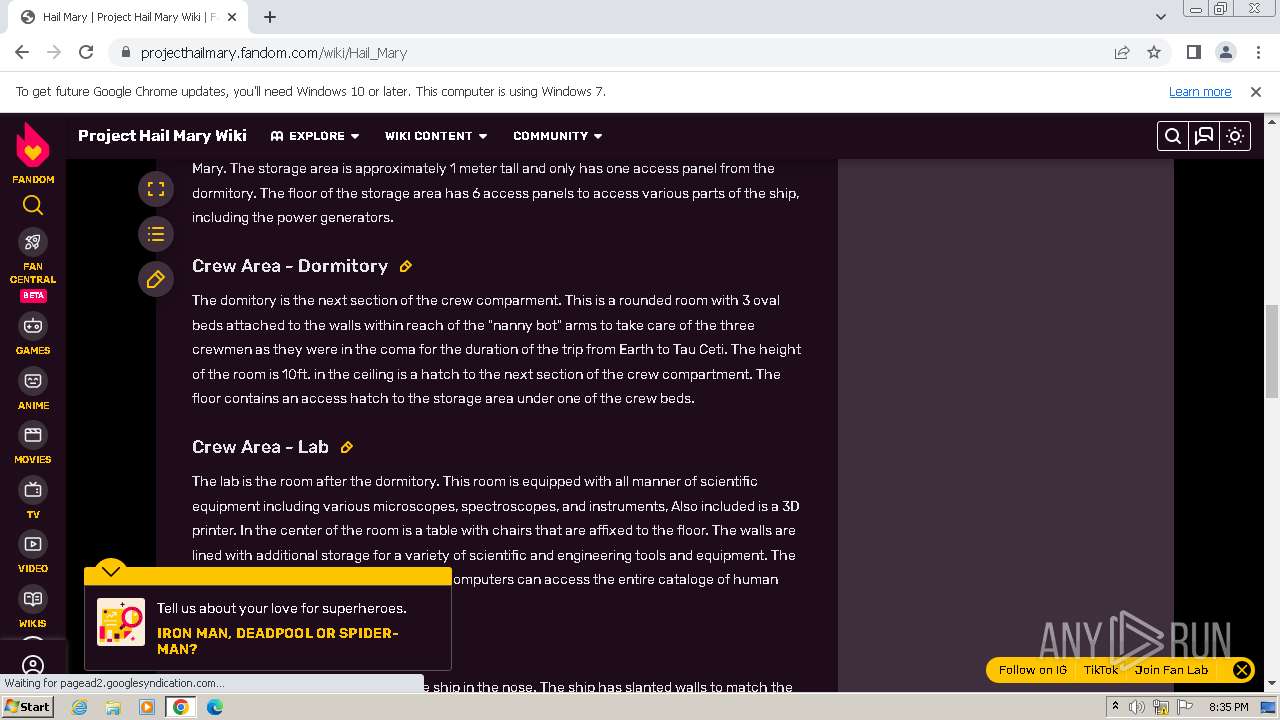Image resolution: width=1280 pixels, height=720 pixels.
Task: Open Microsoft Edge from taskbar
Action: click(215, 707)
